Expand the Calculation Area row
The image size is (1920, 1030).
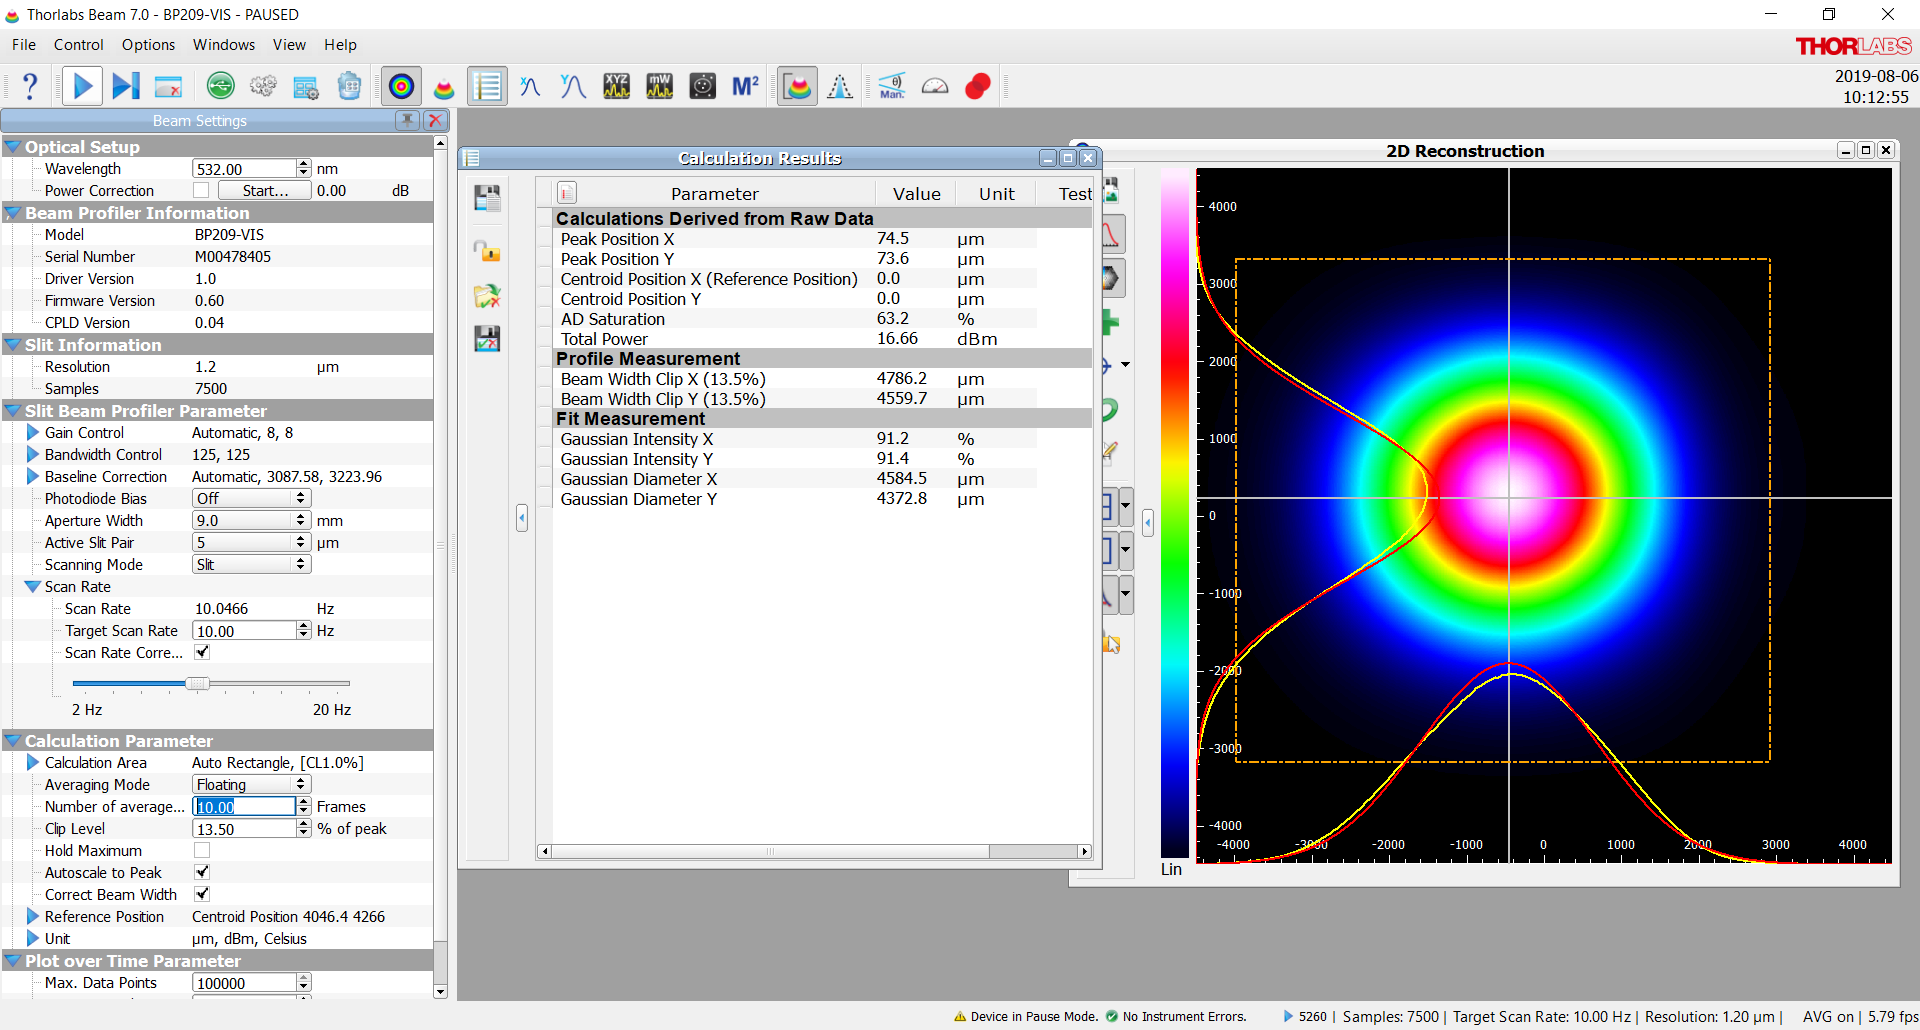click(33, 763)
